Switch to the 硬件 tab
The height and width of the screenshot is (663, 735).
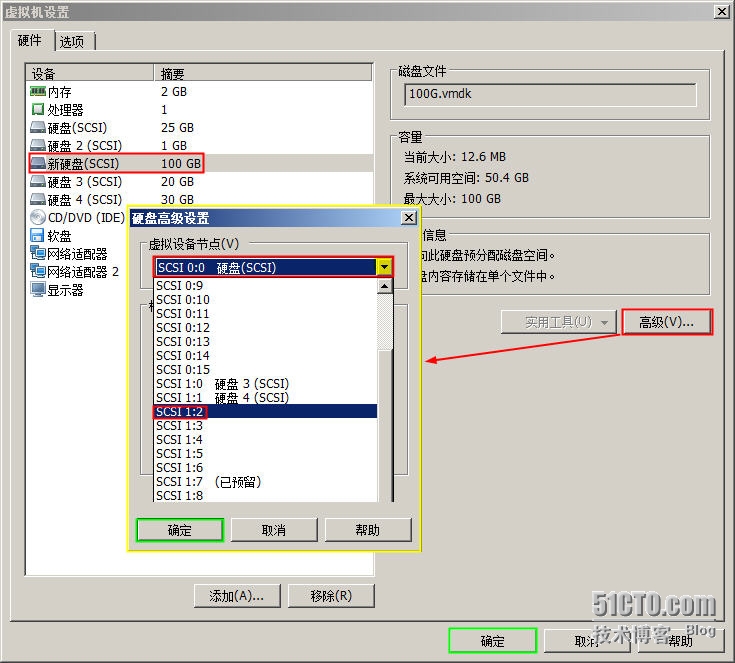[x=30, y=40]
